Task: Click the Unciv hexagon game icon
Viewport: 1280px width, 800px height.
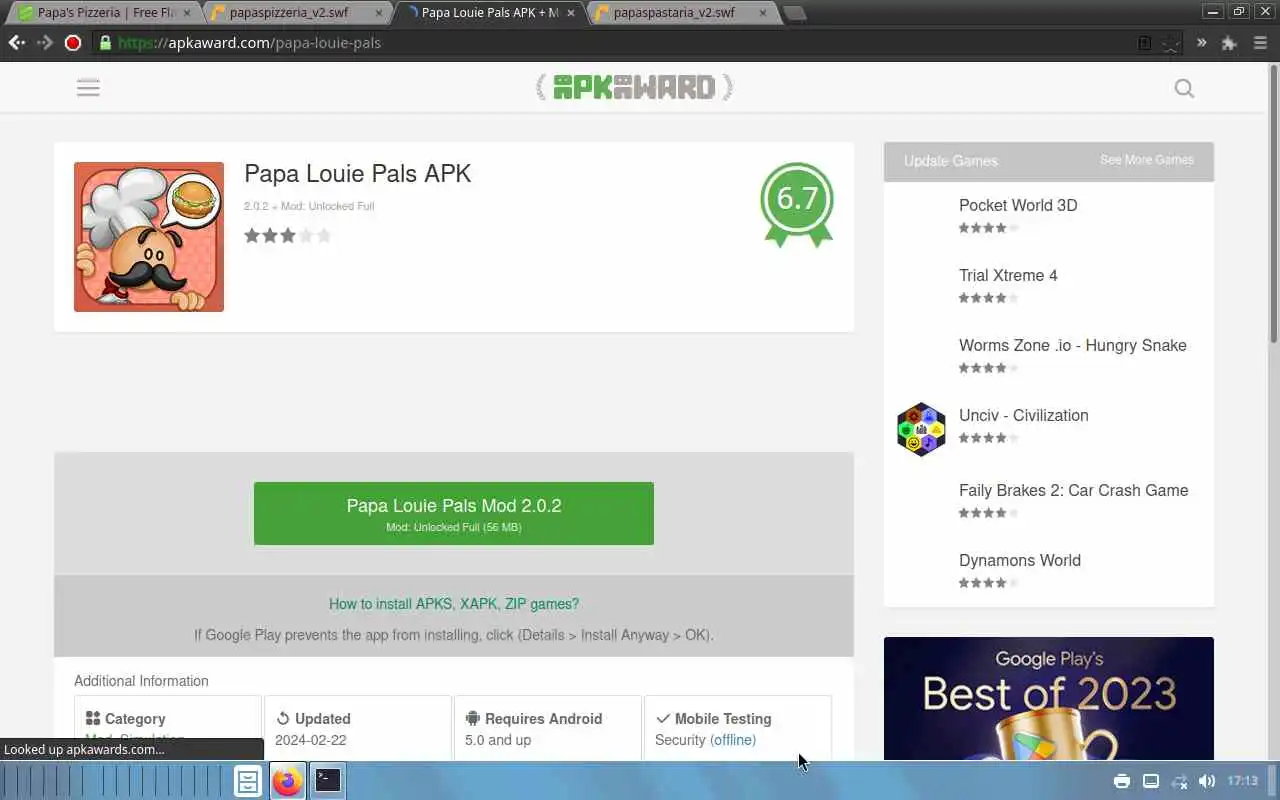Action: point(921,430)
